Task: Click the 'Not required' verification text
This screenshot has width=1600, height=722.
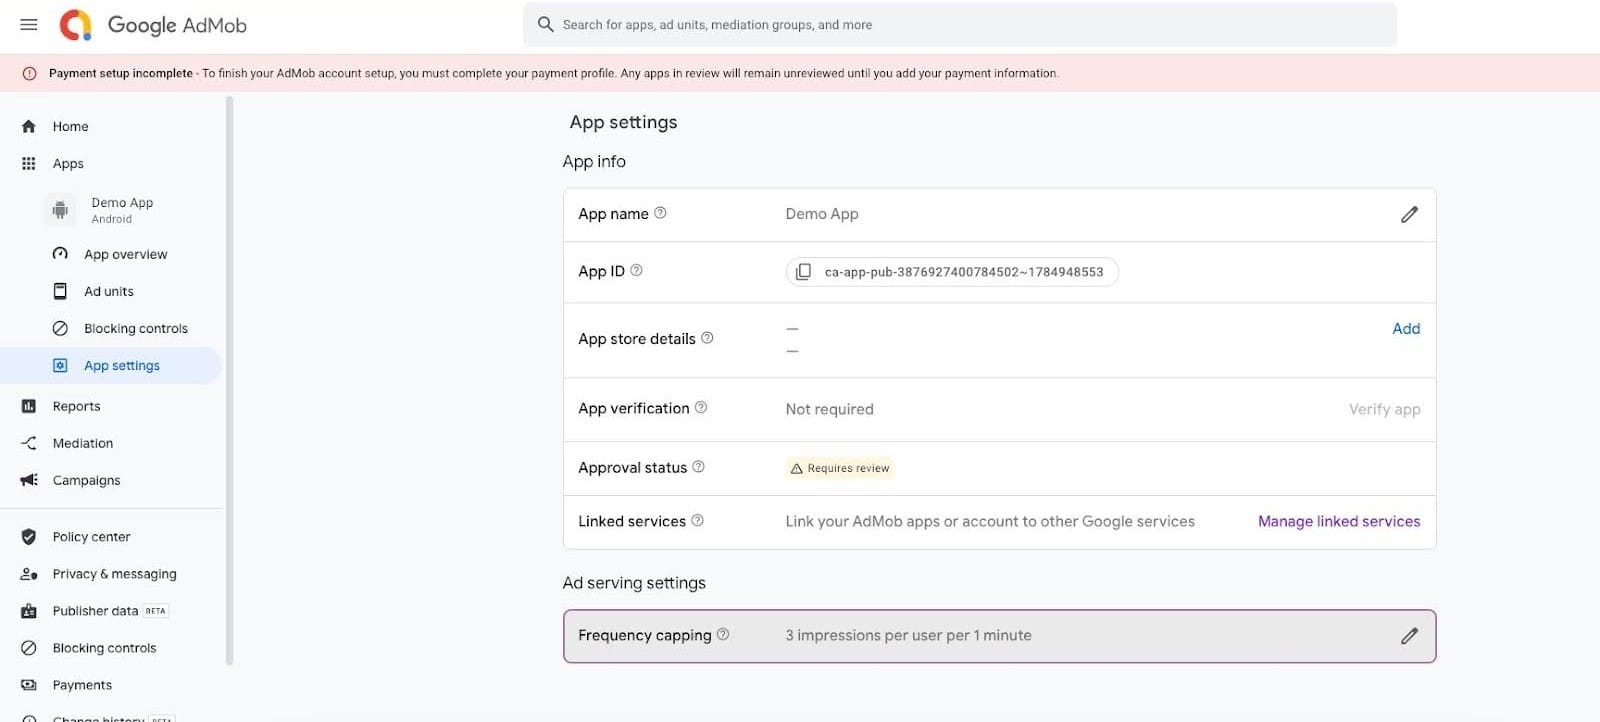Action: point(829,409)
